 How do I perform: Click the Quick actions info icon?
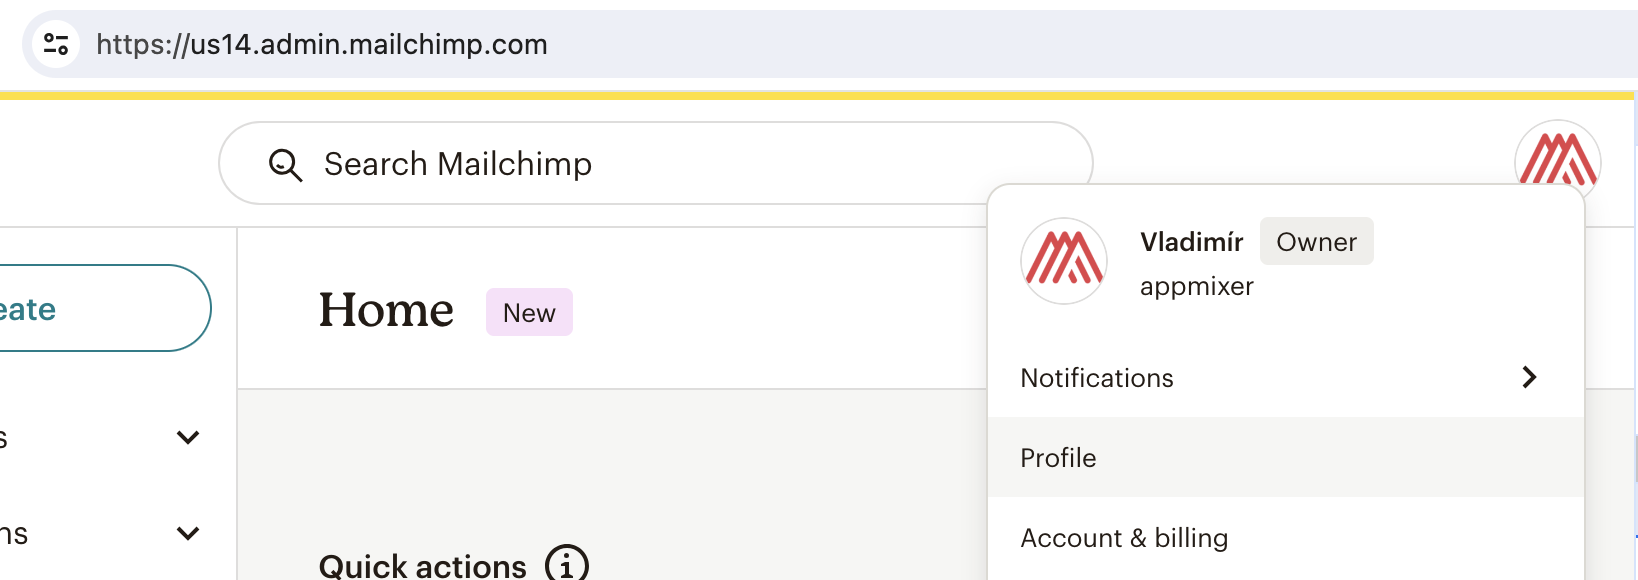566,565
